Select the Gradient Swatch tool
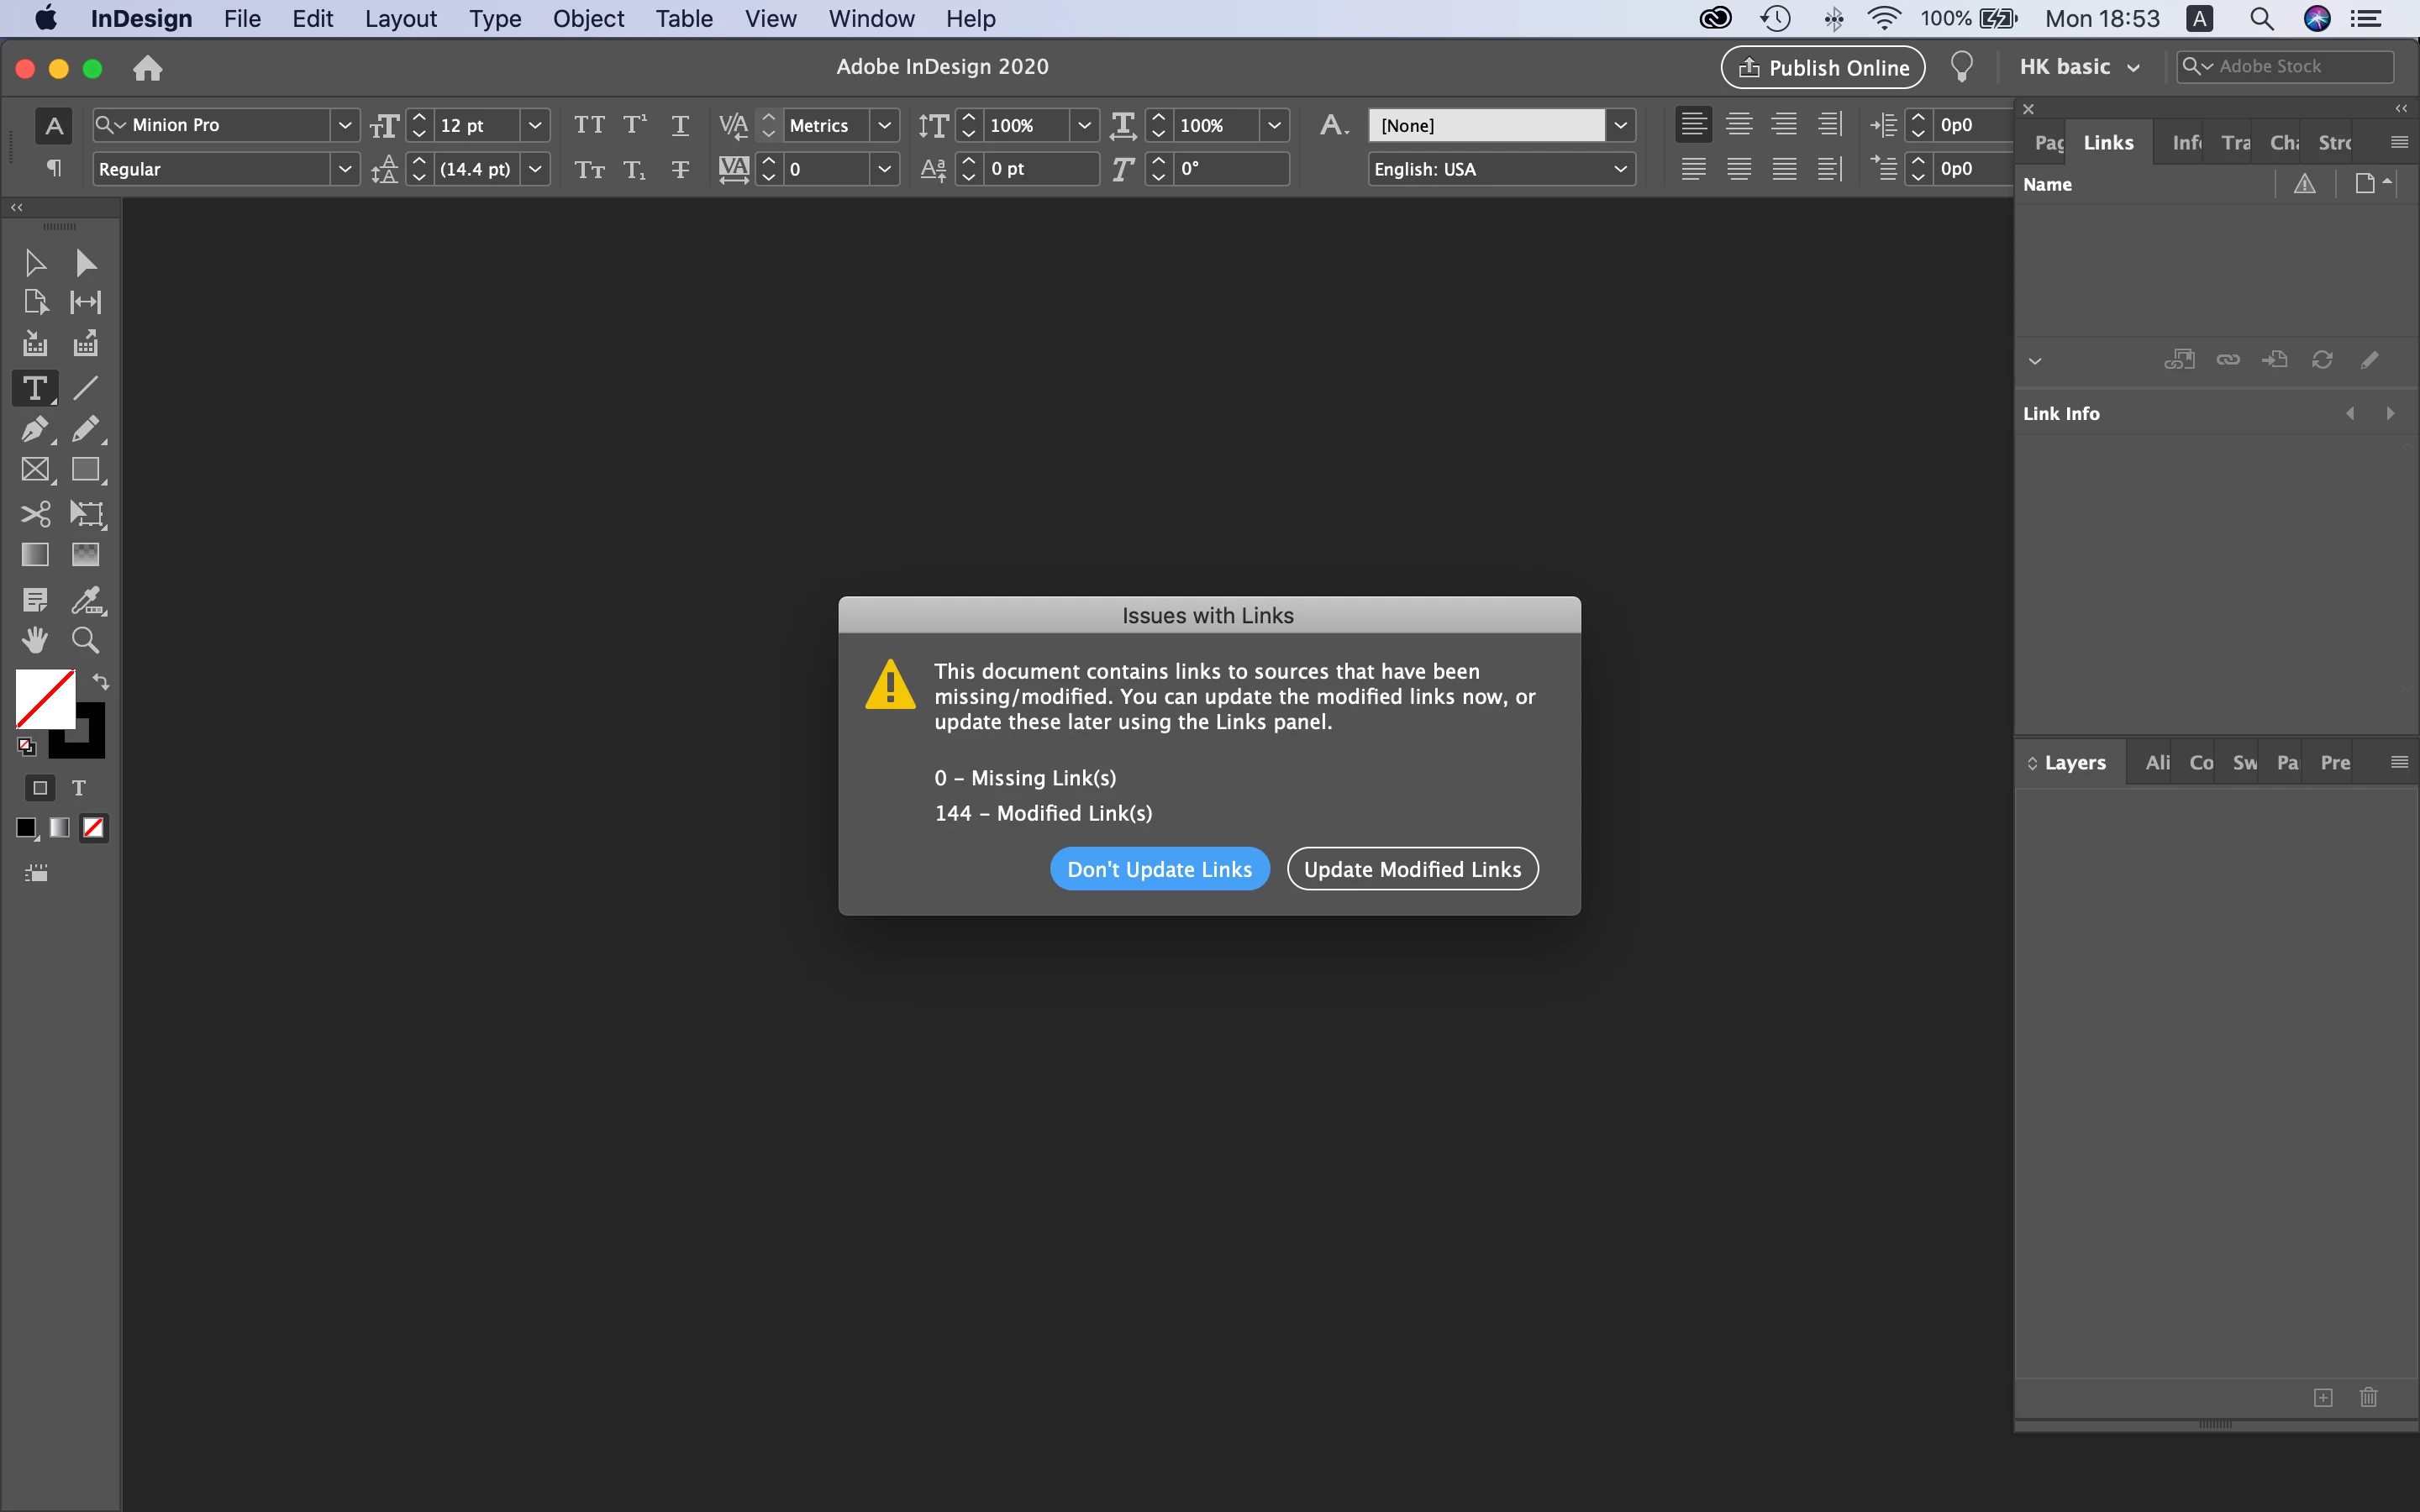Image resolution: width=2420 pixels, height=1512 pixels. pos(35,555)
